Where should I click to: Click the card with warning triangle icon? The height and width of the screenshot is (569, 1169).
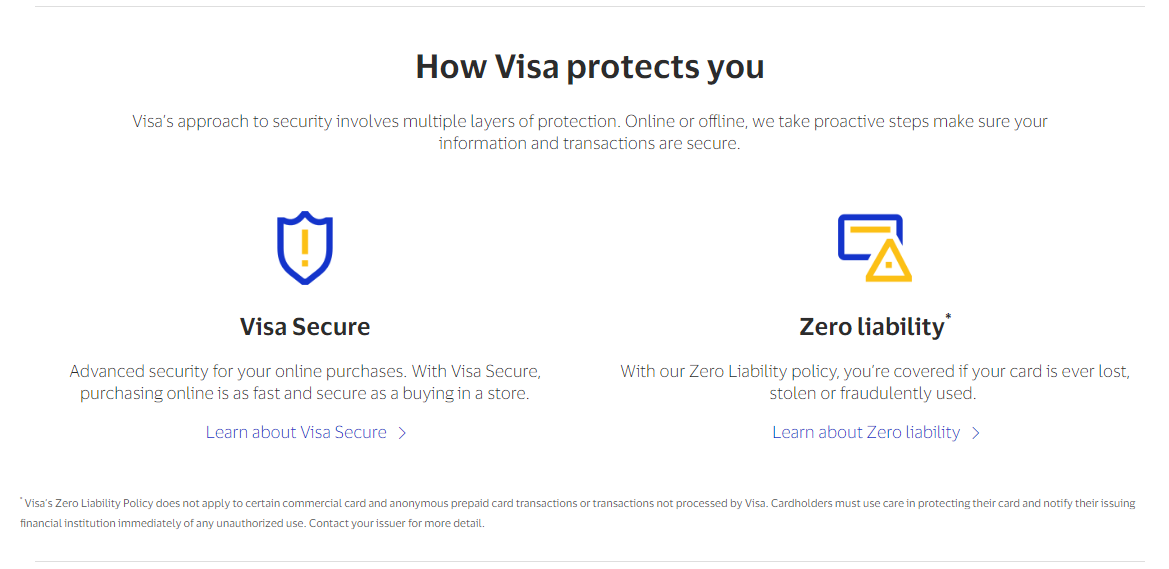pyautogui.click(x=875, y=248)
